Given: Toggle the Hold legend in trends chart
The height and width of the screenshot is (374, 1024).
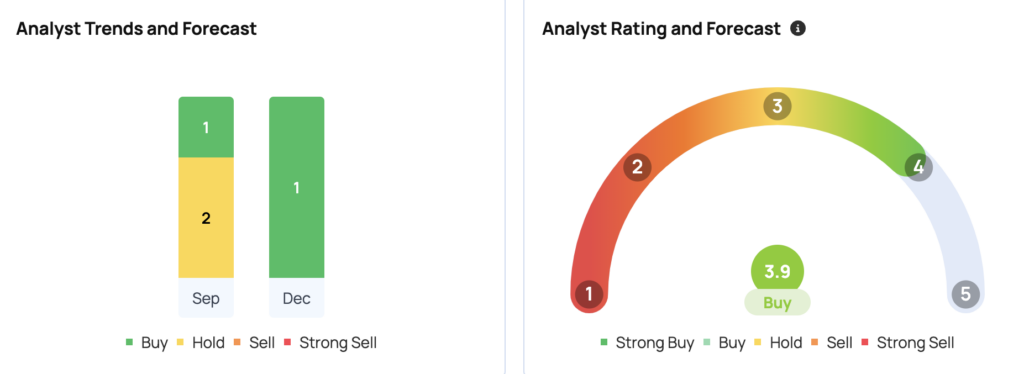Looking at the screenshot, I should [x=201, y=343].
